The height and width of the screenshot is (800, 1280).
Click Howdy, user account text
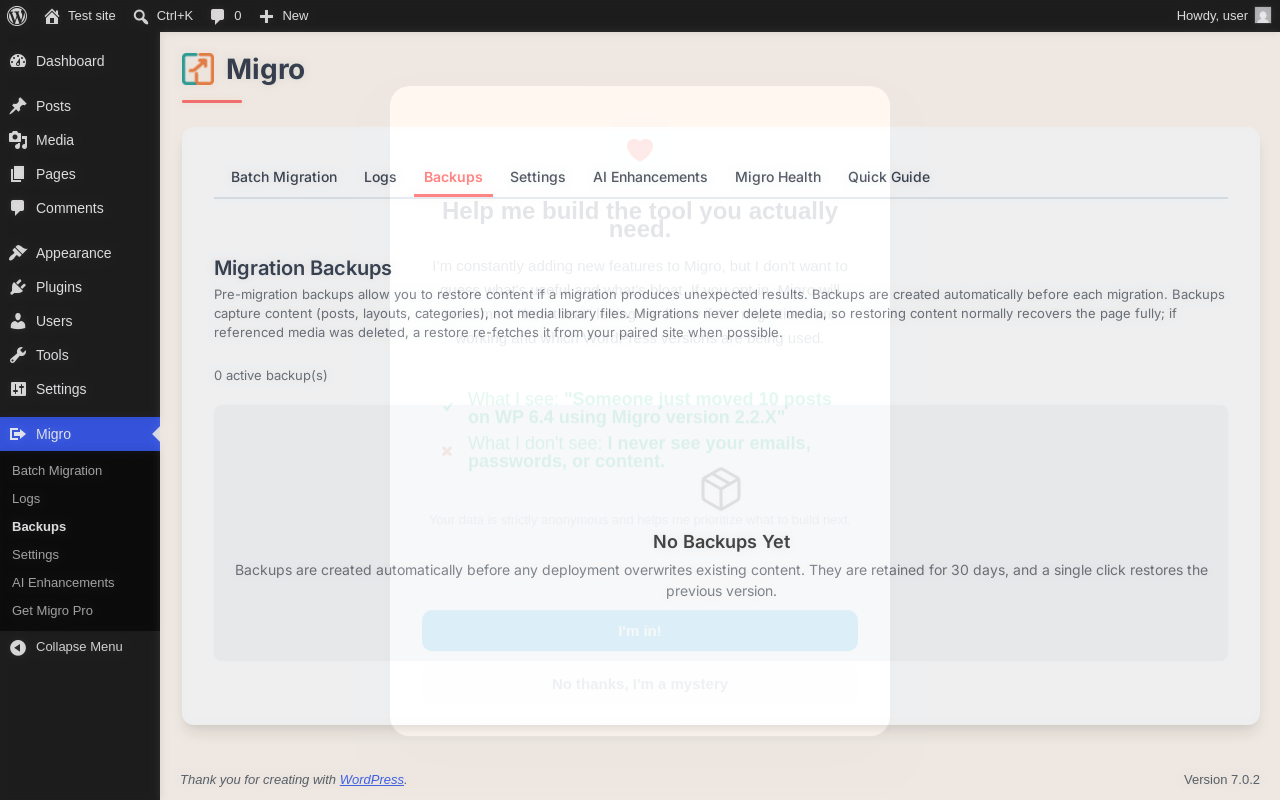point(1212,16)
